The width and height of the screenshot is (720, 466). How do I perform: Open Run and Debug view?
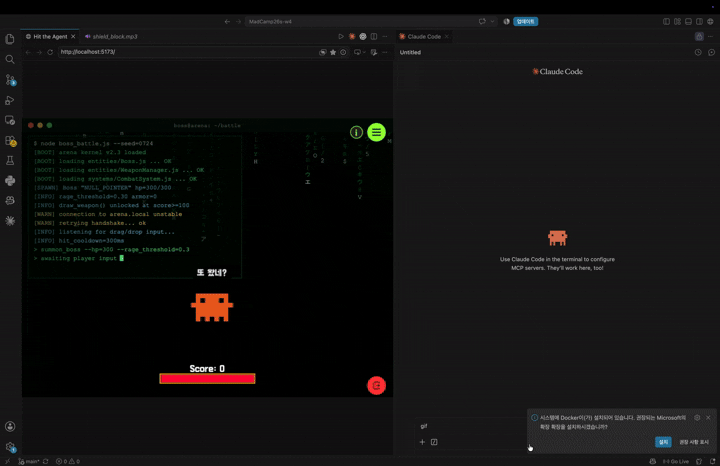tap(10, 100)
